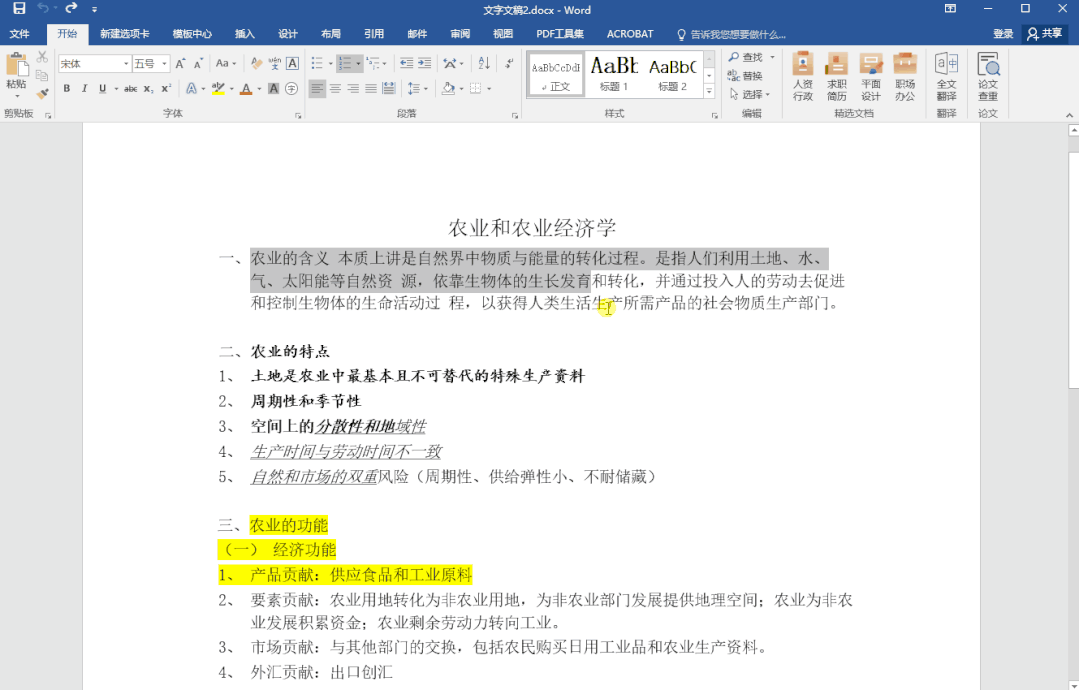This screenshot has height=690, width=1079.
Task: Apply yellow text highlight color
Action: point(219,89)
